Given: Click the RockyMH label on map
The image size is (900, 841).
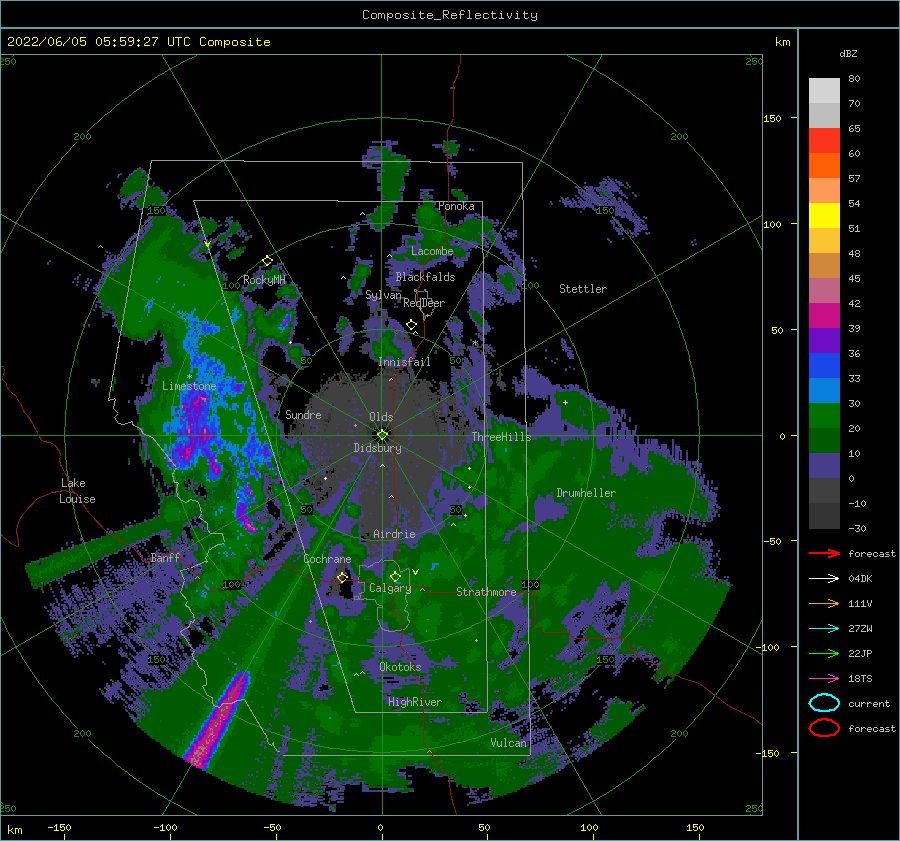Looking at the screenshot, I should click(264, 280).
